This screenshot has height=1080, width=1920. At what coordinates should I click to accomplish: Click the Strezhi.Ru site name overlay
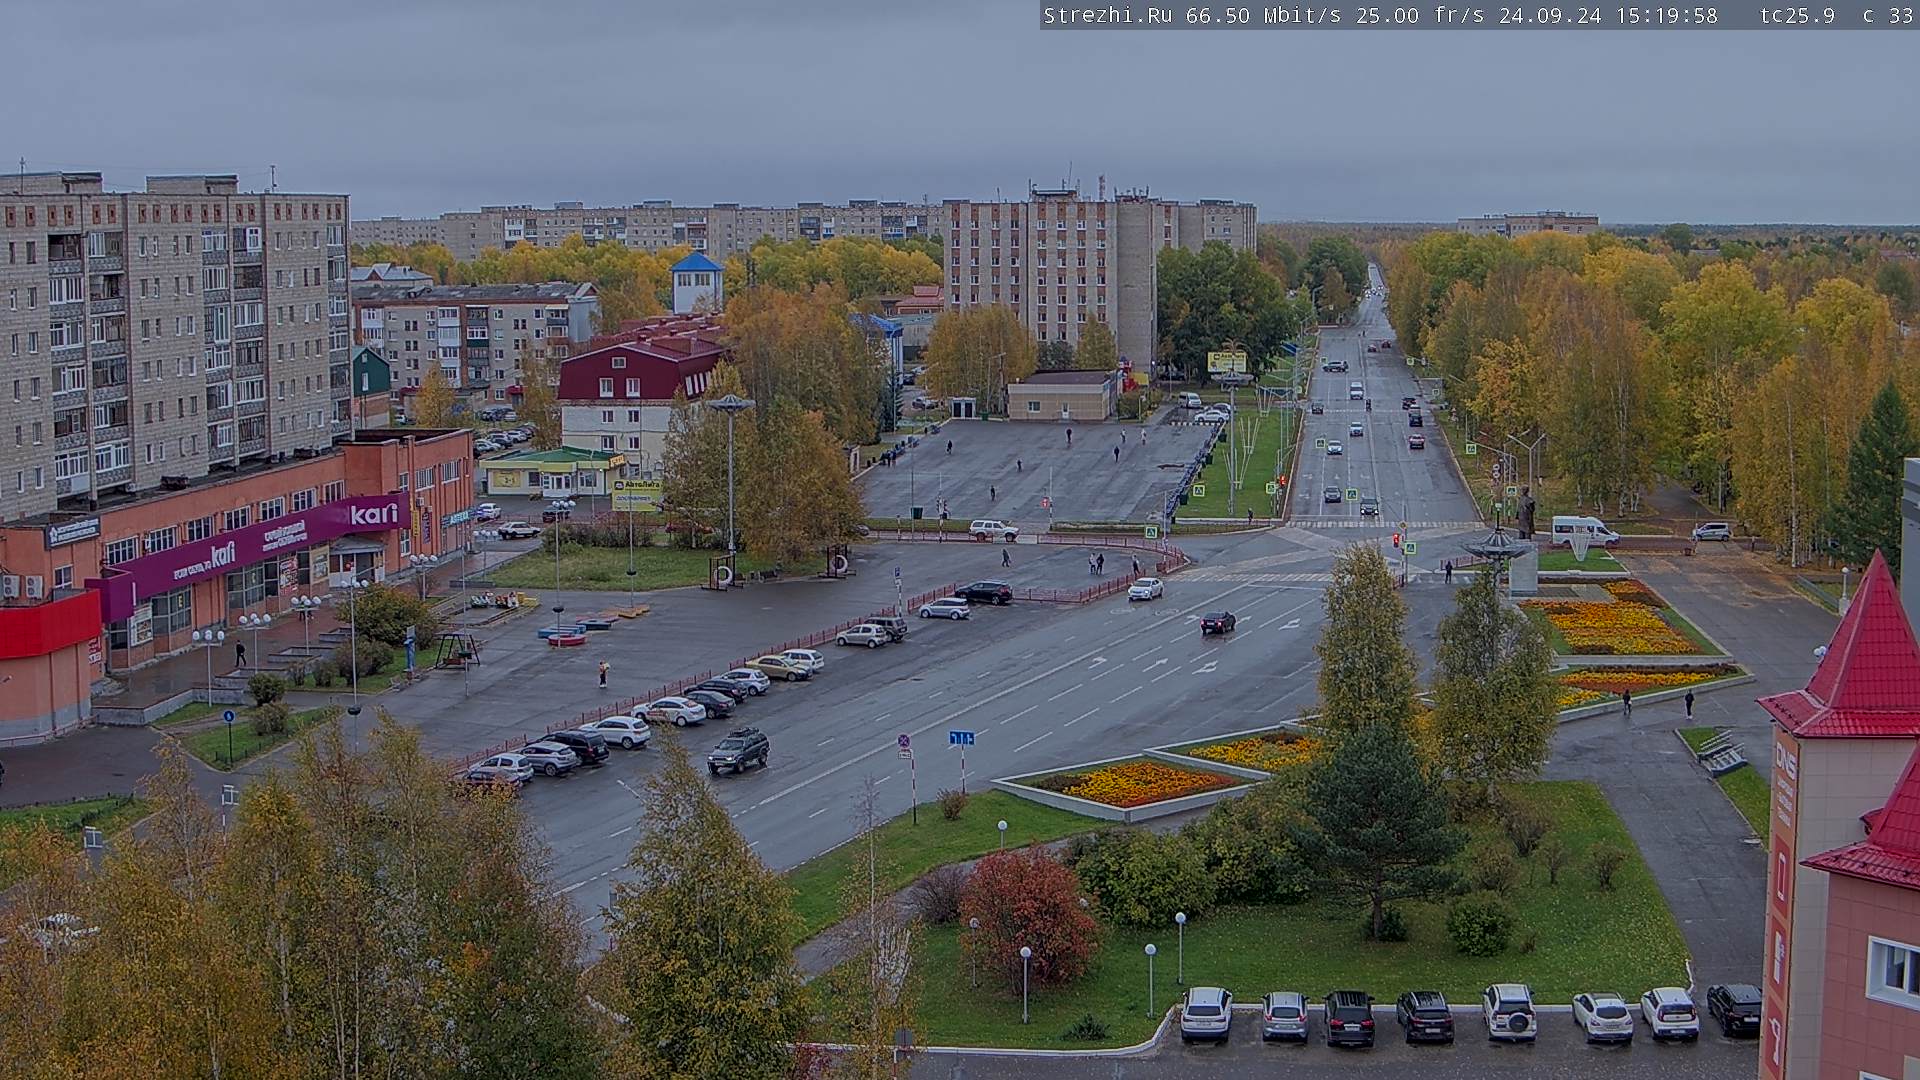(1108, 15)
